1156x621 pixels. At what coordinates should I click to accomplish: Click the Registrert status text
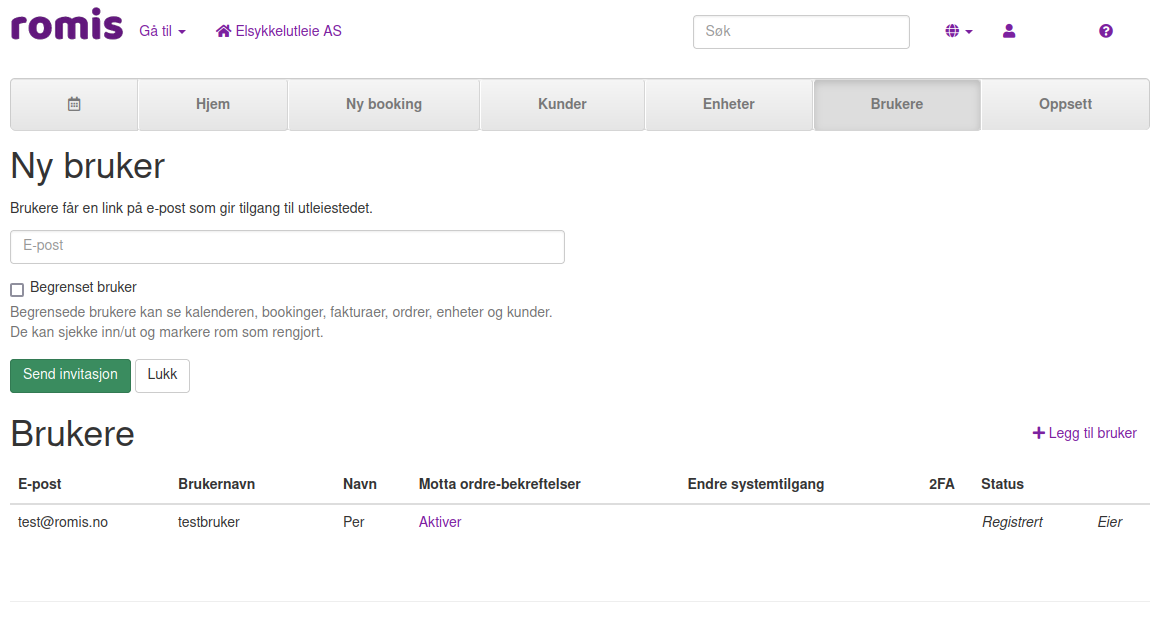1012,521
